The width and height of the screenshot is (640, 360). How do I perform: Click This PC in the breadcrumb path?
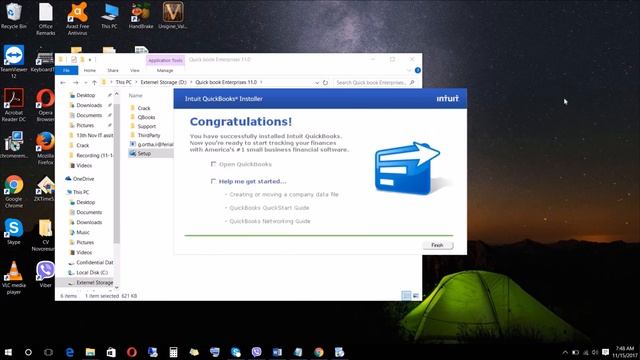(x=124, y=82)
